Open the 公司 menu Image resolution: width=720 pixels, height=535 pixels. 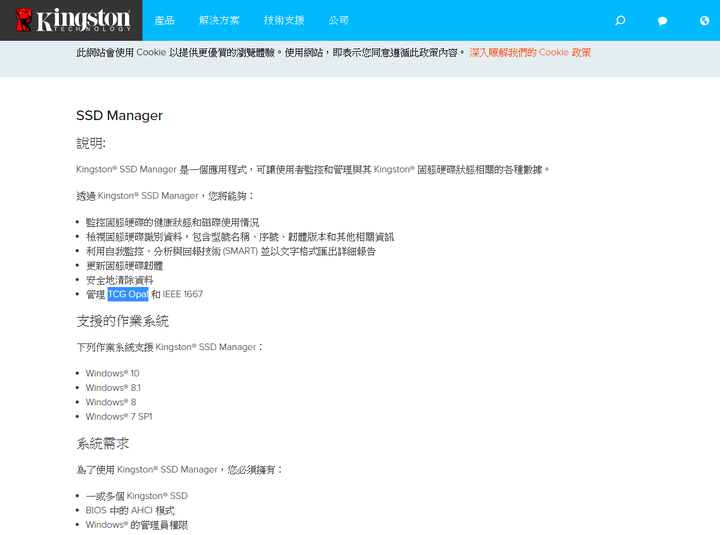pos(338,20)
